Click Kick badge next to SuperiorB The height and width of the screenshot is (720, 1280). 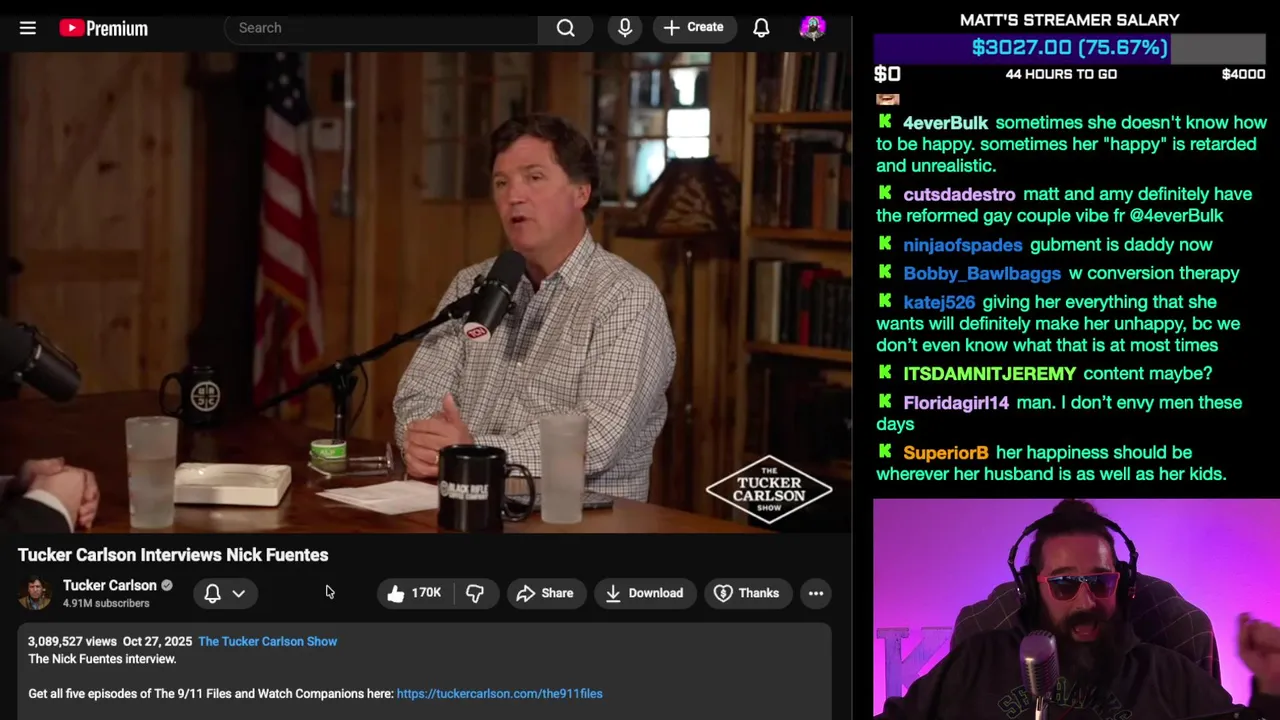pyautogui.click(x=885, y=452)
